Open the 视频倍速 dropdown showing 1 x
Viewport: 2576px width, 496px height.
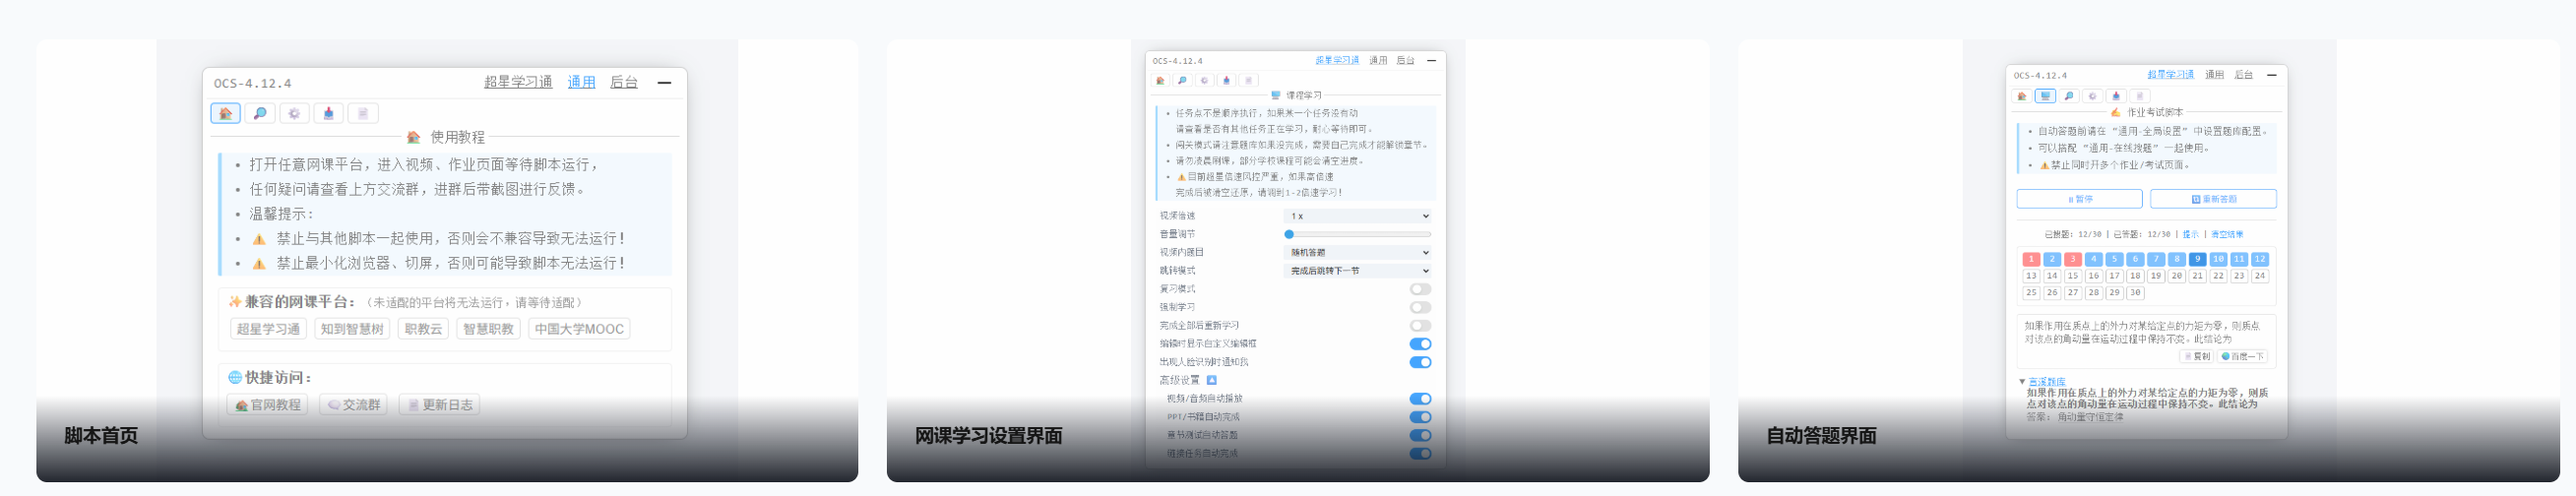pyautogui.click(x=1358, y=216)
